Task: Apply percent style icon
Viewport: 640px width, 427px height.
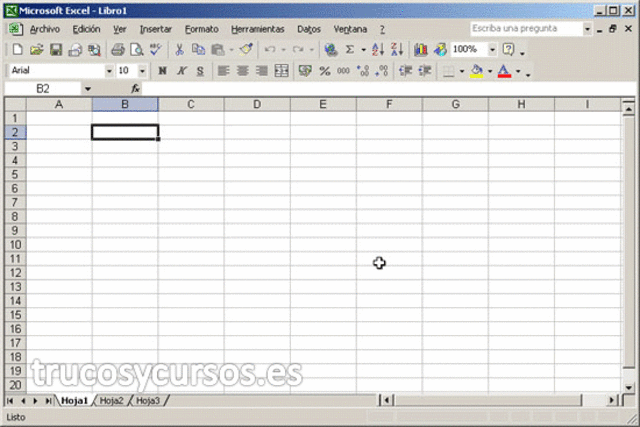Action: pyautogui.click(x=324, y=71)
